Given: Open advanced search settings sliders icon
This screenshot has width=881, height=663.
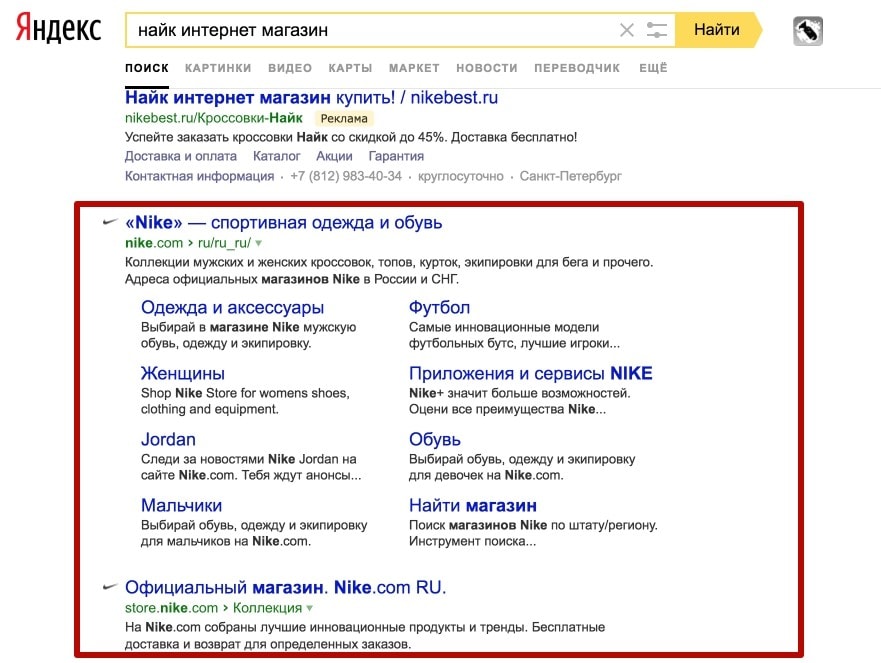Looking at the screenshot, I should 657,30.
